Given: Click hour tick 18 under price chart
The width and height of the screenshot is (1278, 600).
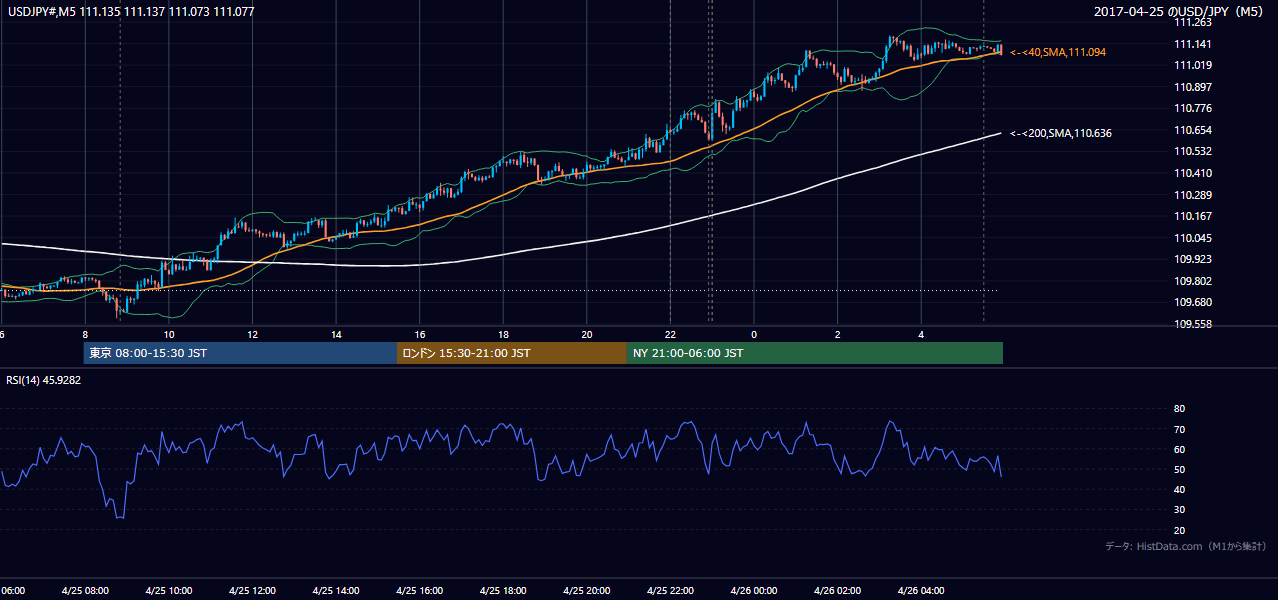Looking at the screenshot, I should point(503,334).
